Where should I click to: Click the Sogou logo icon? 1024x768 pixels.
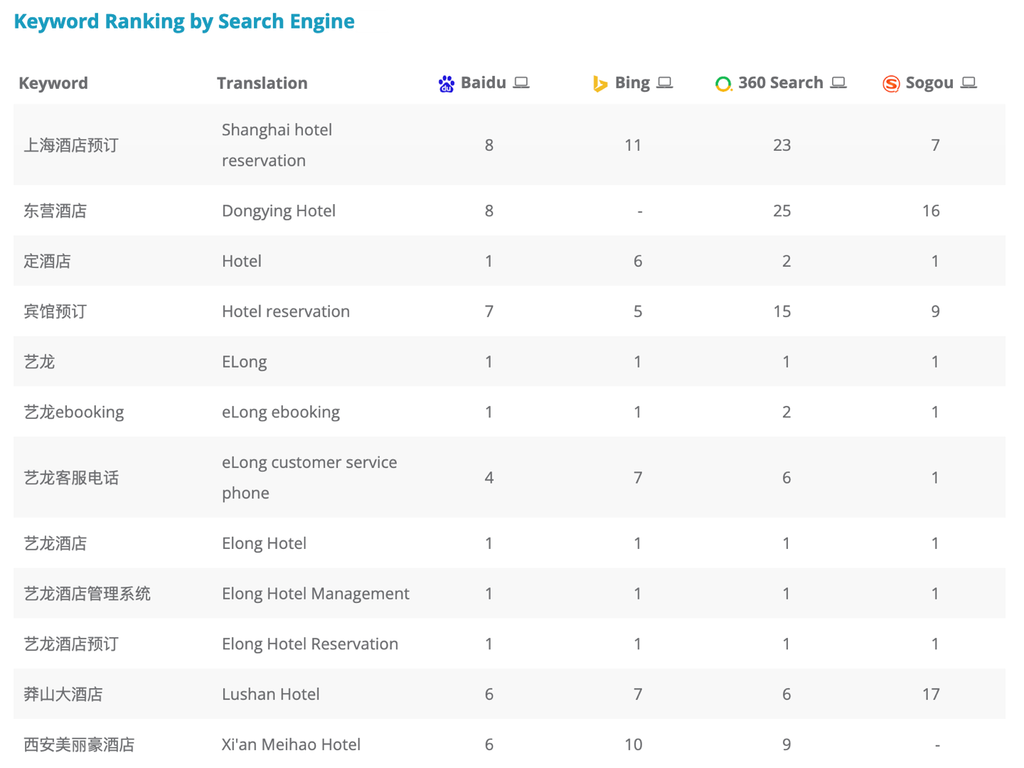891,84
